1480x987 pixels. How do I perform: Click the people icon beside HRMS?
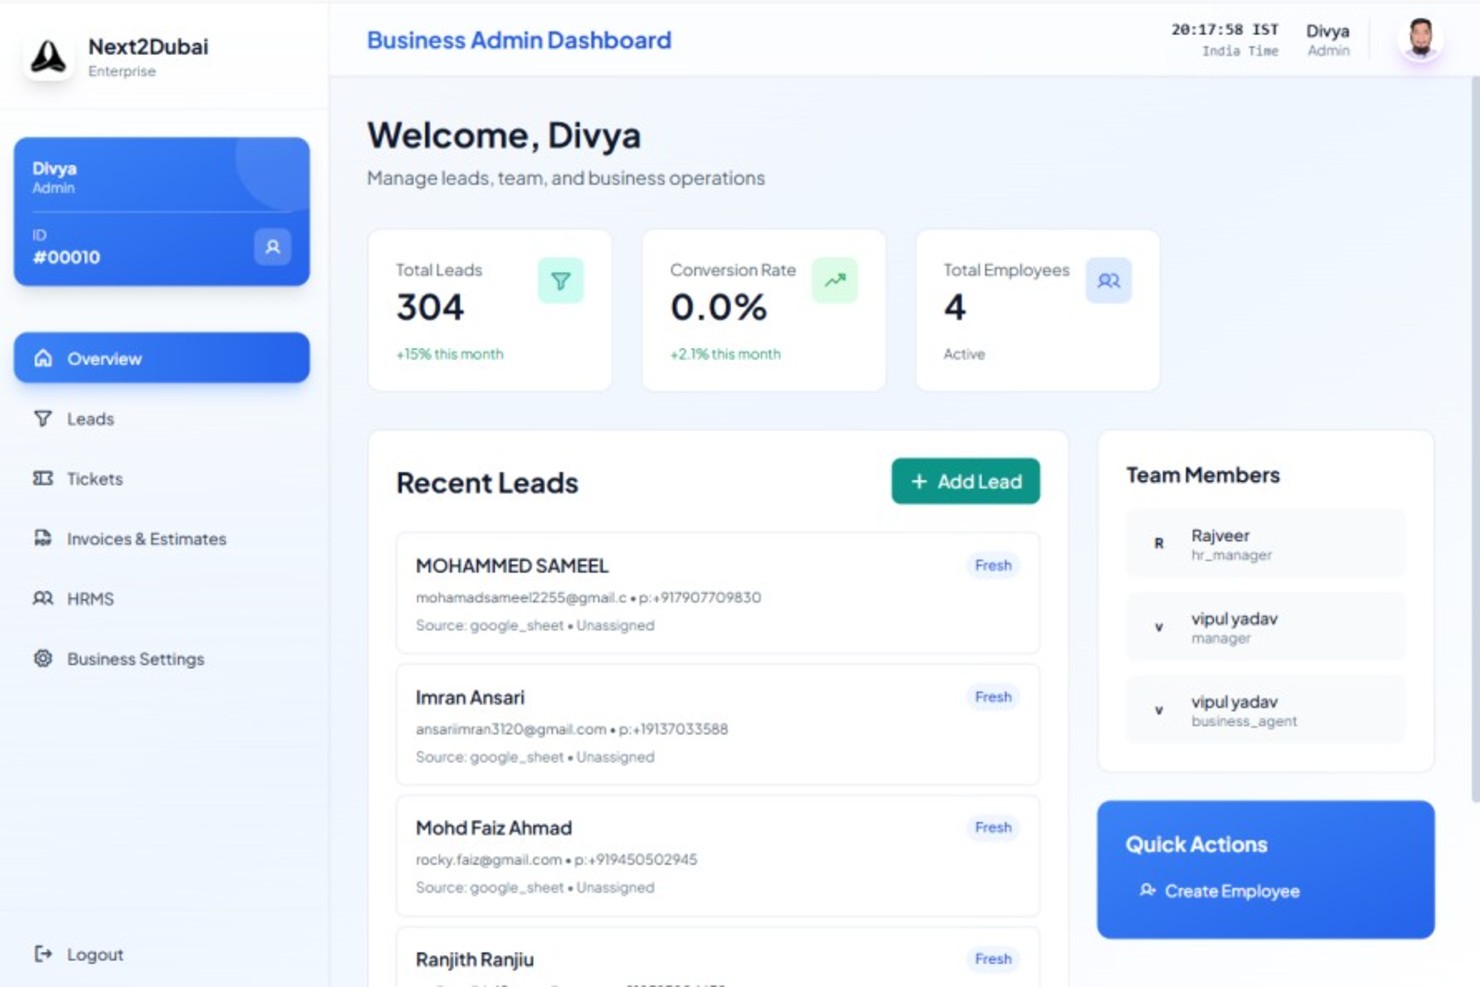click(43, 598)
